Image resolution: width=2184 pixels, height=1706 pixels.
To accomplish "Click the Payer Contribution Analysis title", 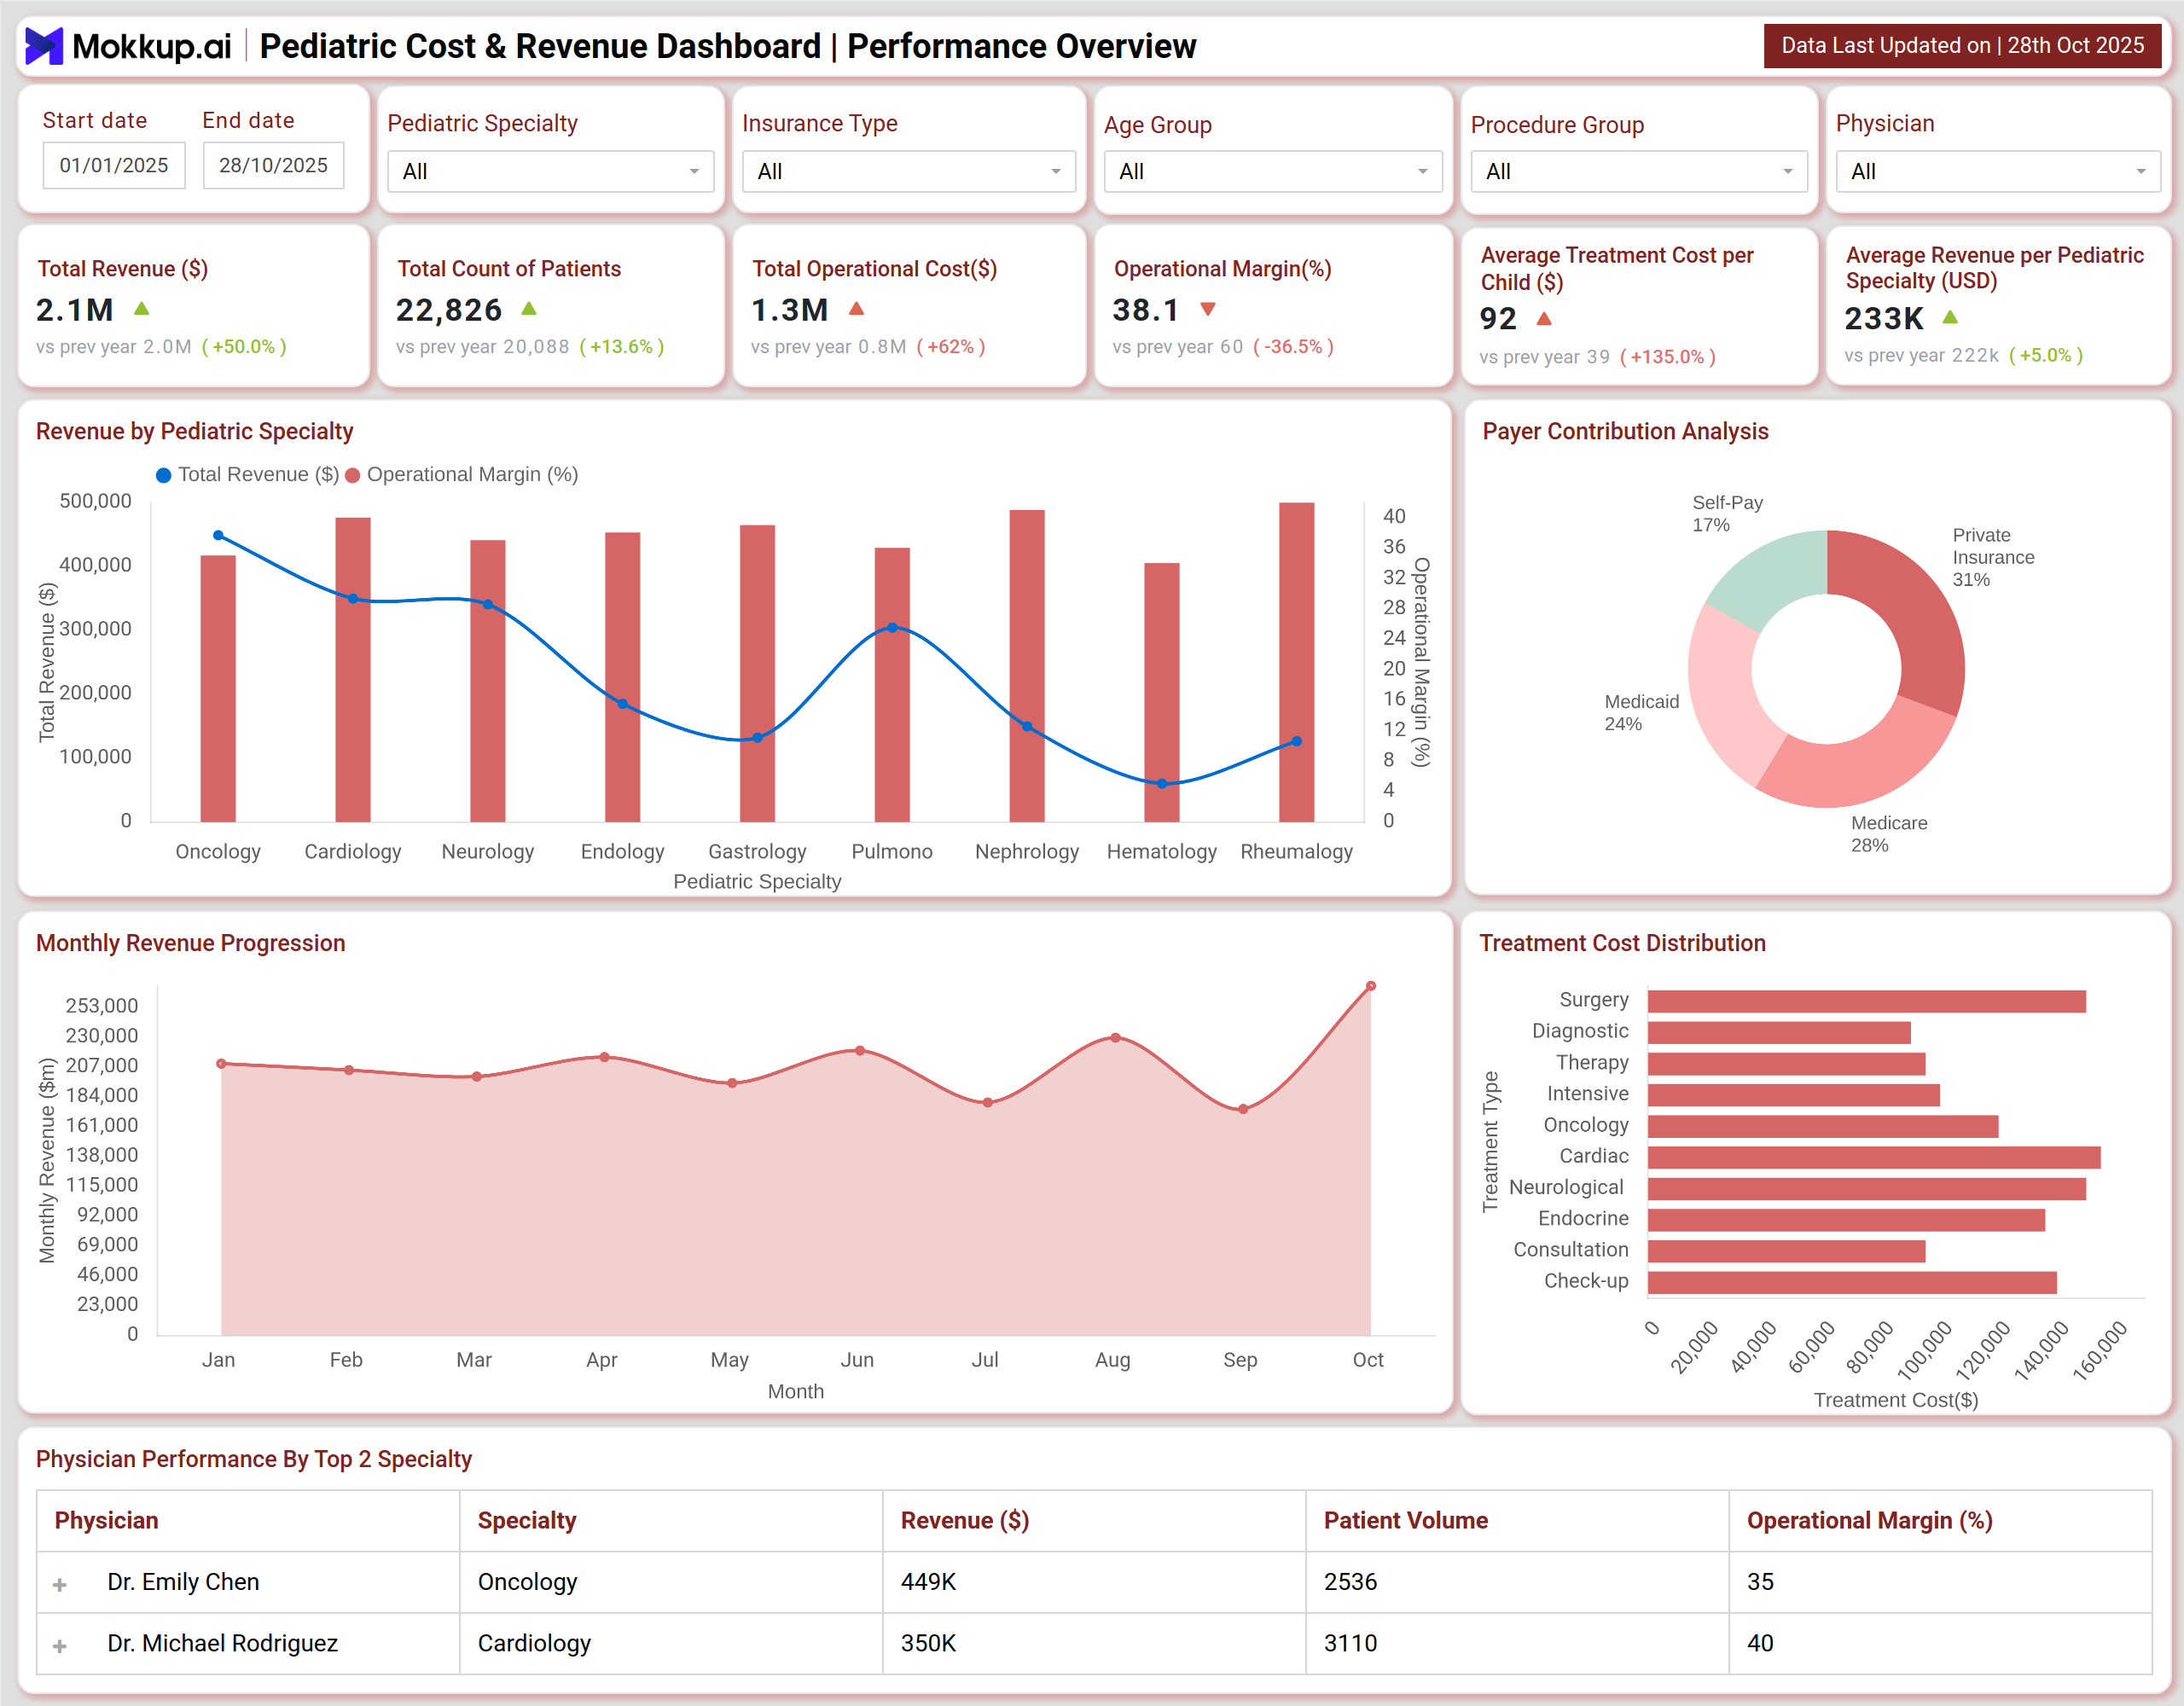I will coord(1625,431).
